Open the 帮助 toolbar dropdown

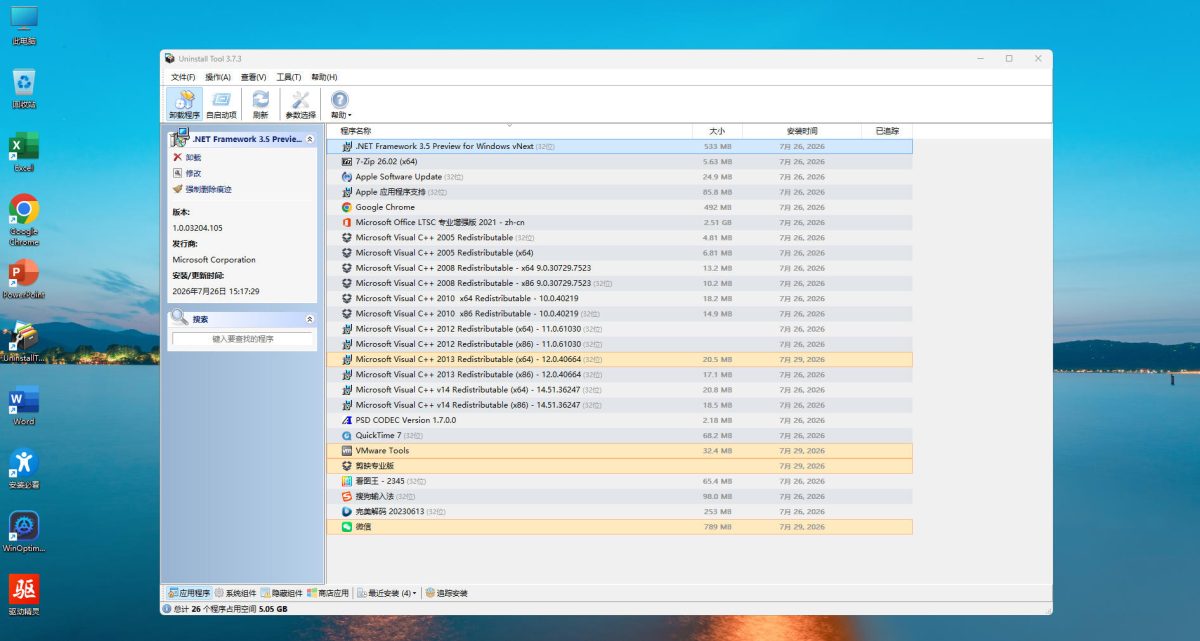point(340,104)
